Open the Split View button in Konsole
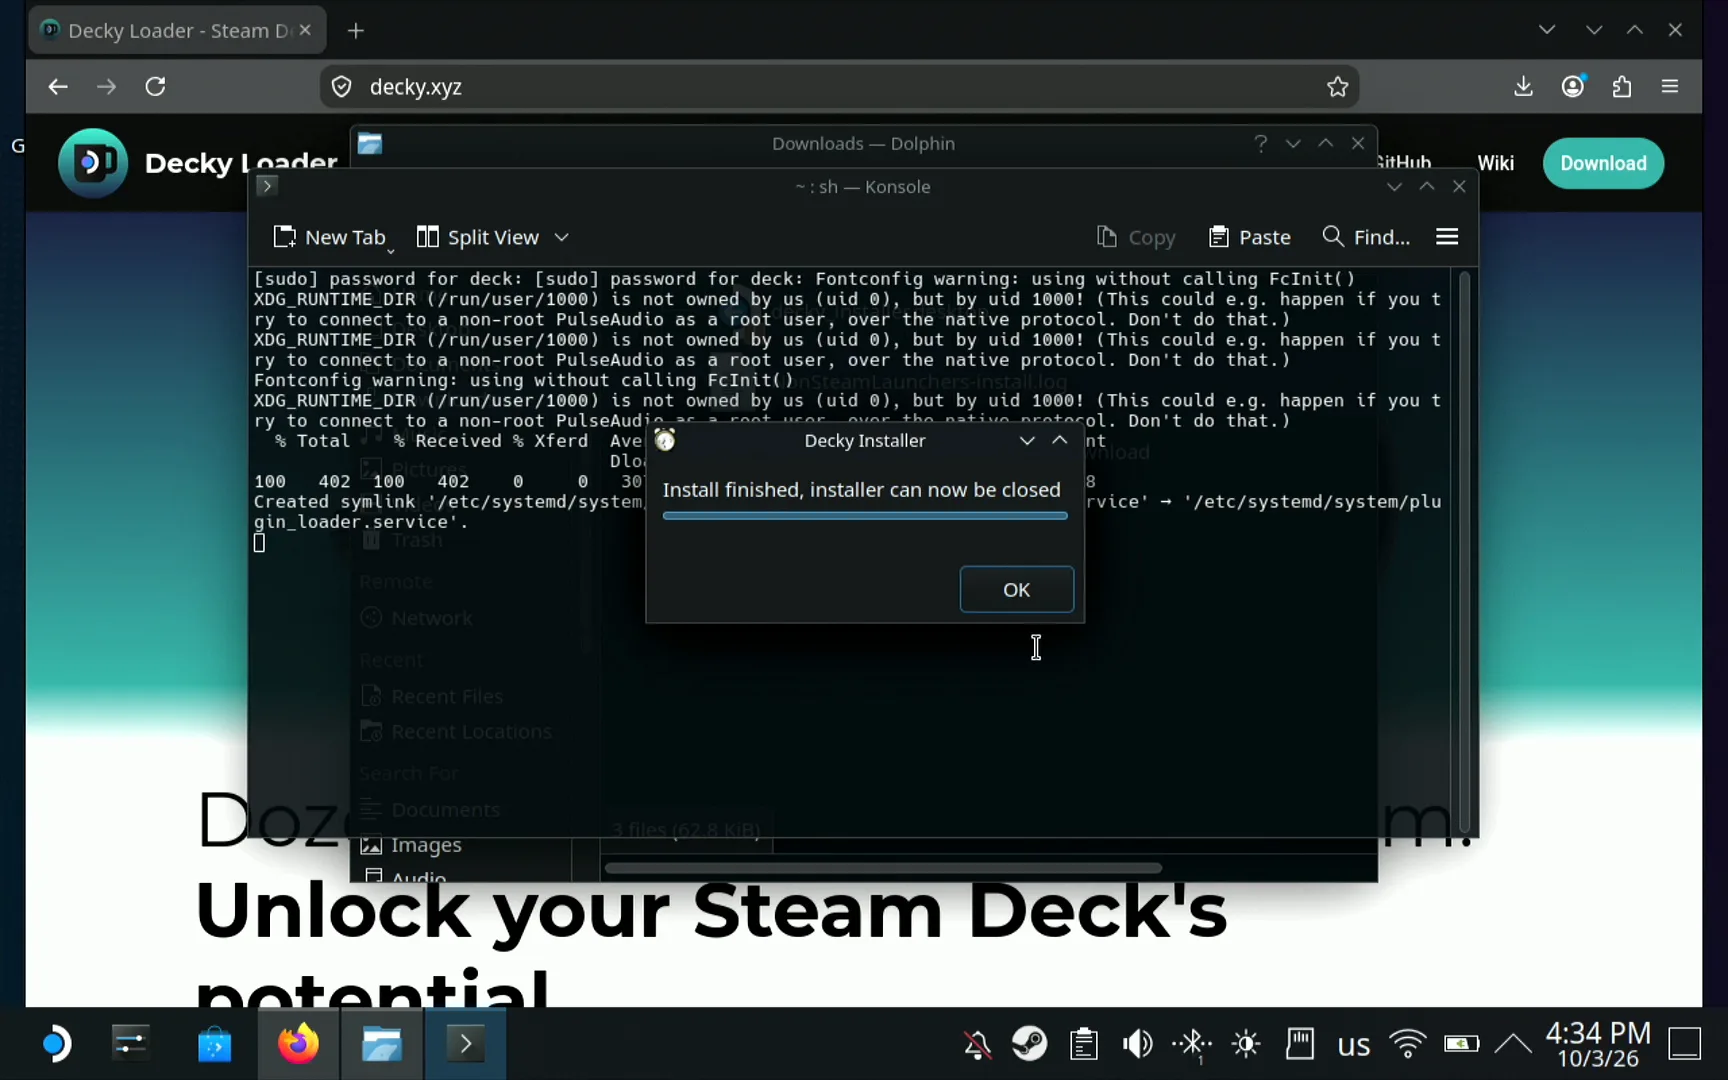Image resolution: width=1728 pixels, height=1080 pixels. (x=478, y=237)
